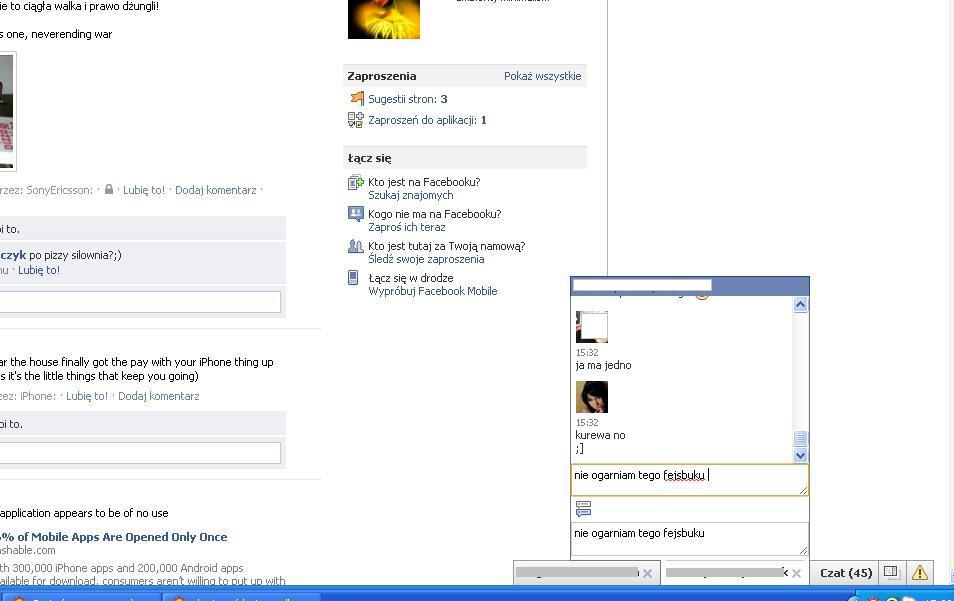Focus the chat message field with orange border
The image size is (954, 601).
click(688, 479)
